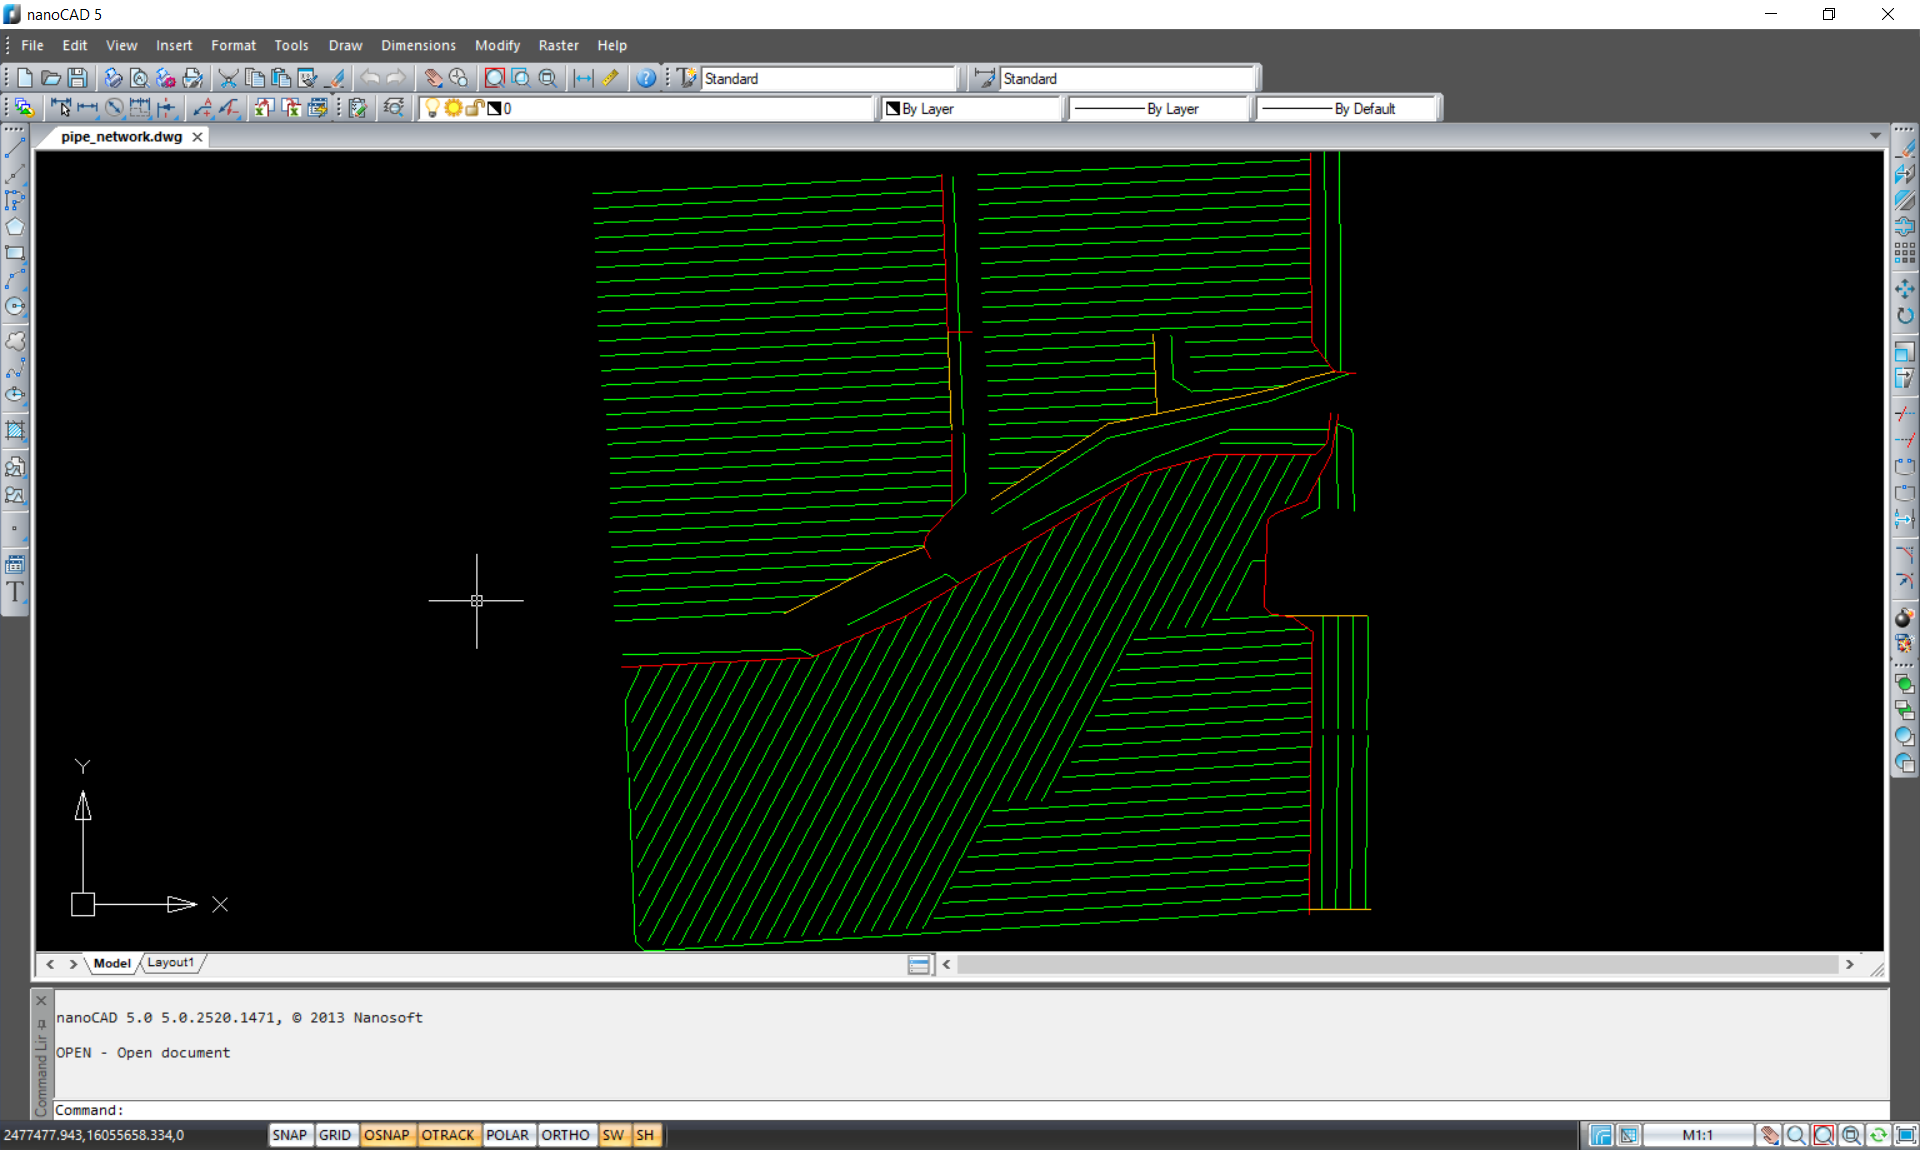
Task: Toggle OSNAP mode in status bar
Action: (x=386, y=1135)
